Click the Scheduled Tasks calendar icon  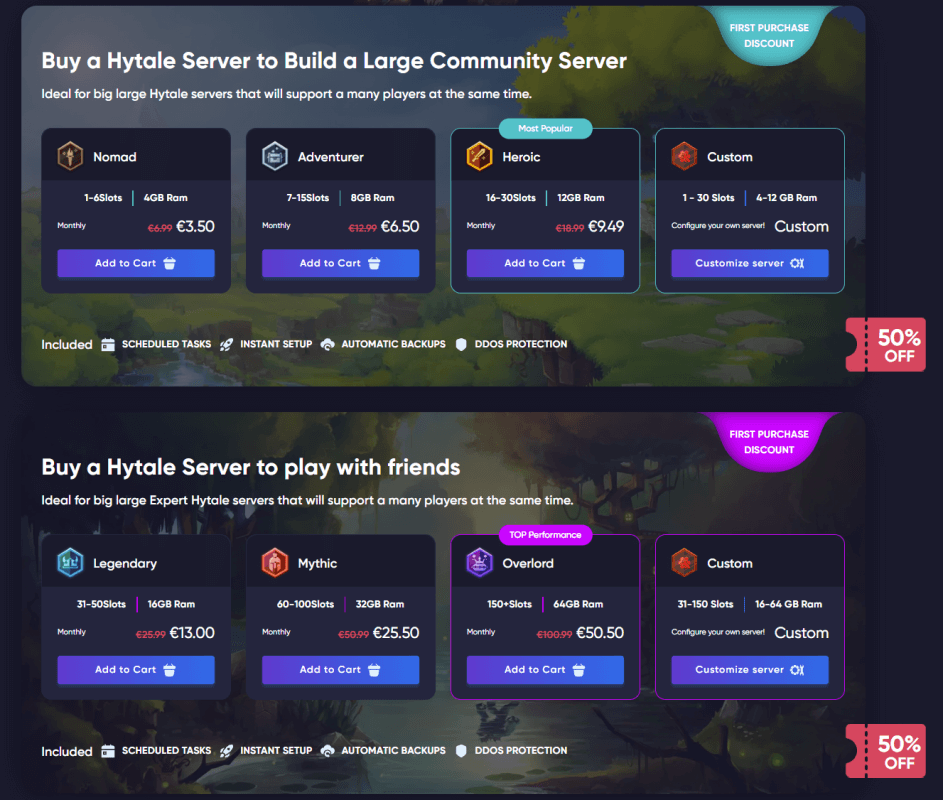click(x=108, y=344)
